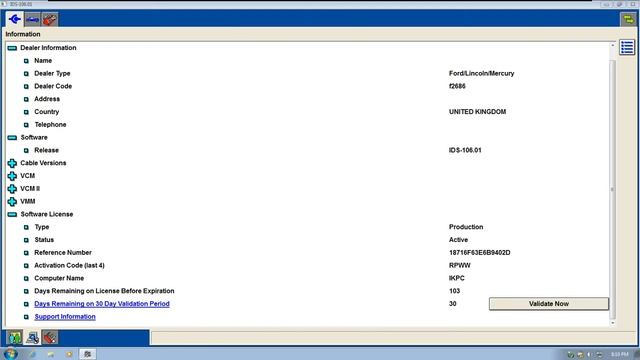Click the blue back arrow tab
The height and width of the screenshot is (360, 640).
point(15,19)
